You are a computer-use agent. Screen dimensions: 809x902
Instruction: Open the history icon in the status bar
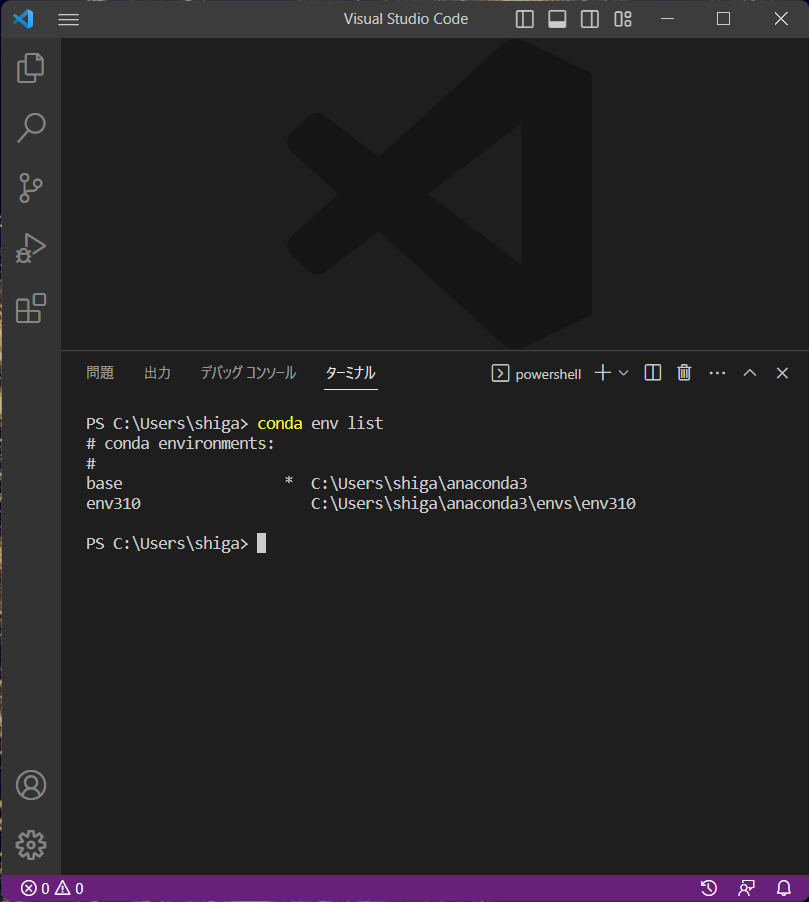[709, 888]
